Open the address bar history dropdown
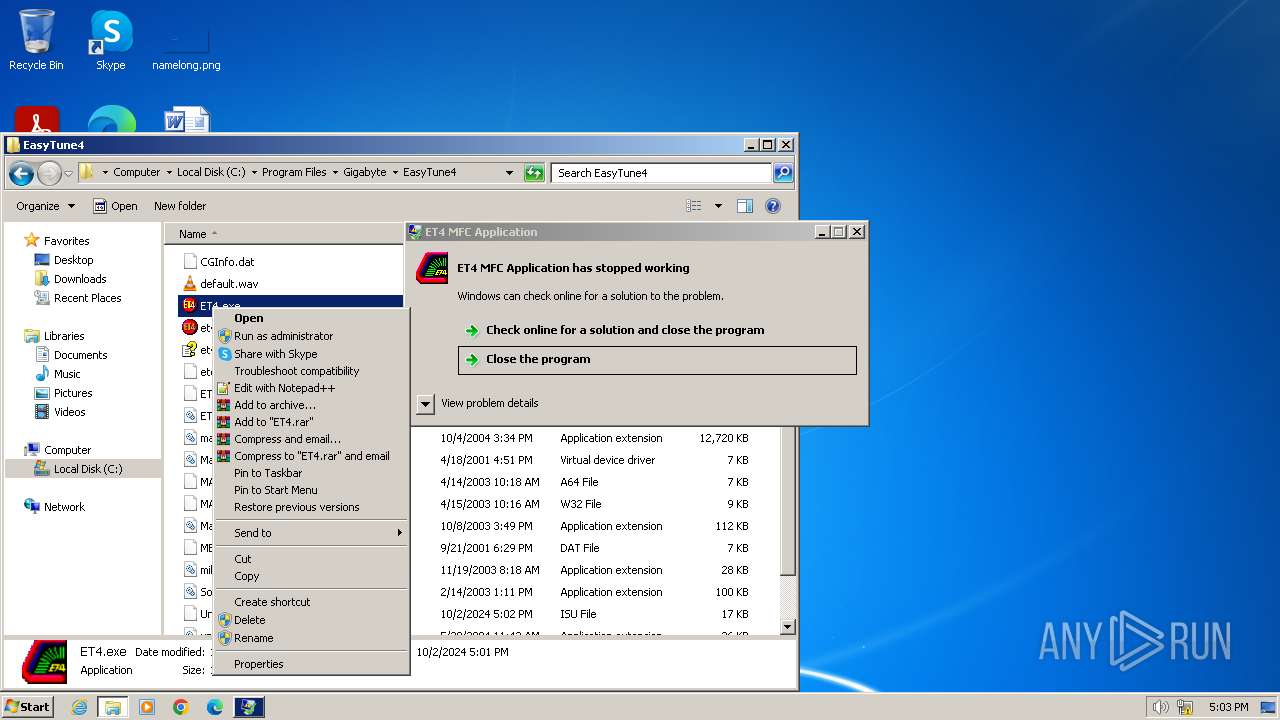 click(x=509, y=173)
